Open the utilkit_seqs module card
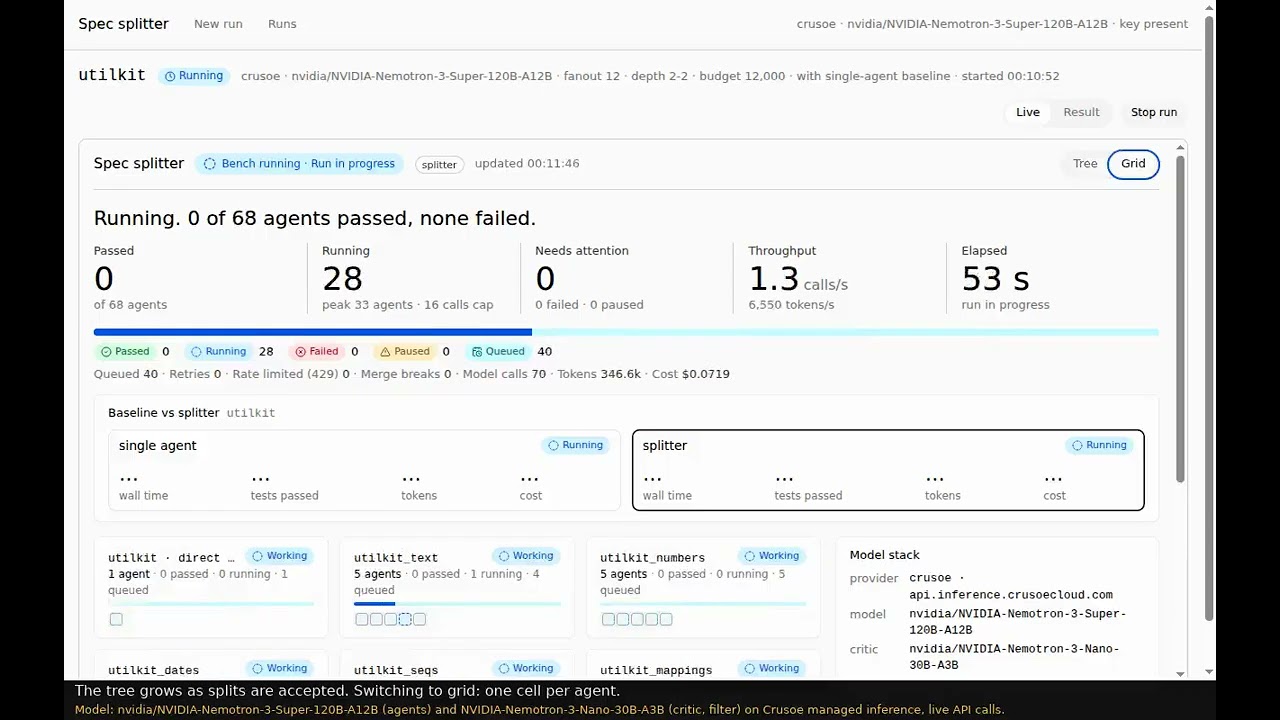The height and width of the screenshot is (720, 1280). coord(457,666)
